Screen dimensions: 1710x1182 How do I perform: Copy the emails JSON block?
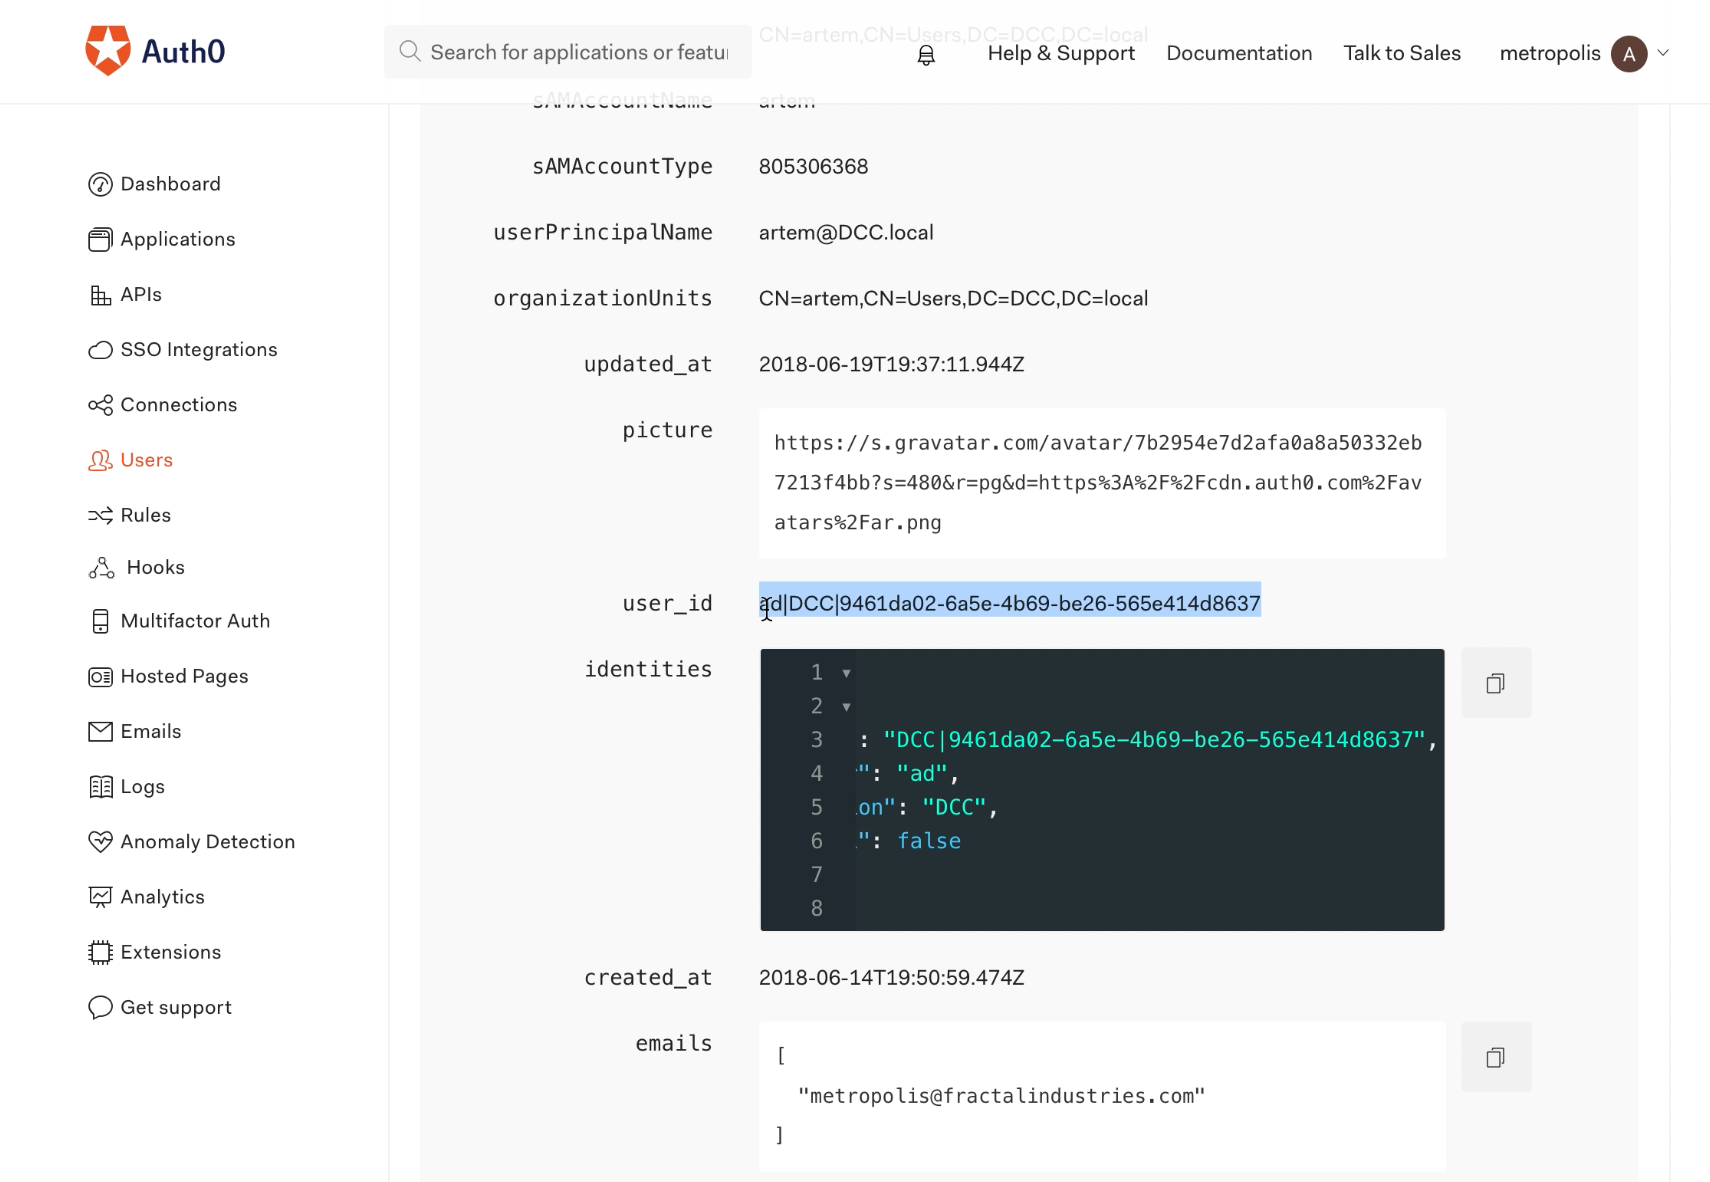click(1496, 1057)
